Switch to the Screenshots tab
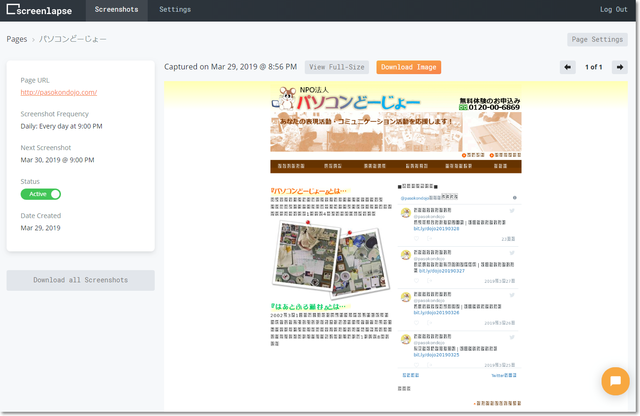This screenshot has height=416, width=640. click(117, 10)
